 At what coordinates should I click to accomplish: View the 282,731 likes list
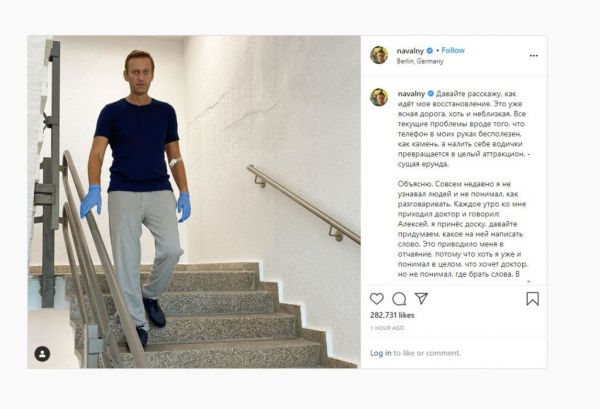click(392, 315)
